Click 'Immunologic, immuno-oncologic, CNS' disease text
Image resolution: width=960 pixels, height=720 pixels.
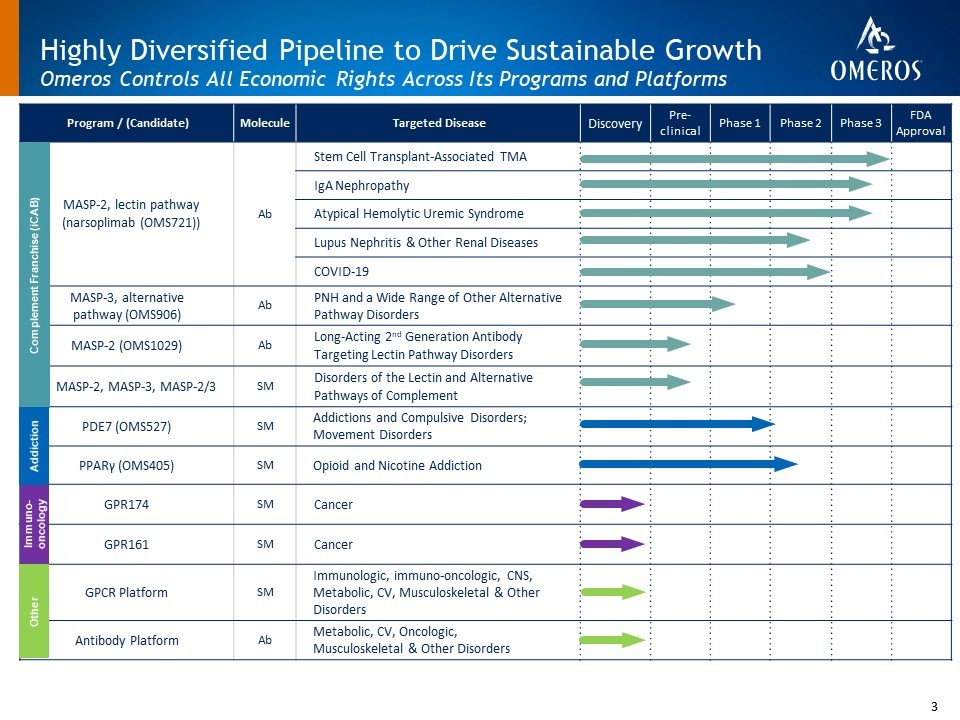click(426, 592)
